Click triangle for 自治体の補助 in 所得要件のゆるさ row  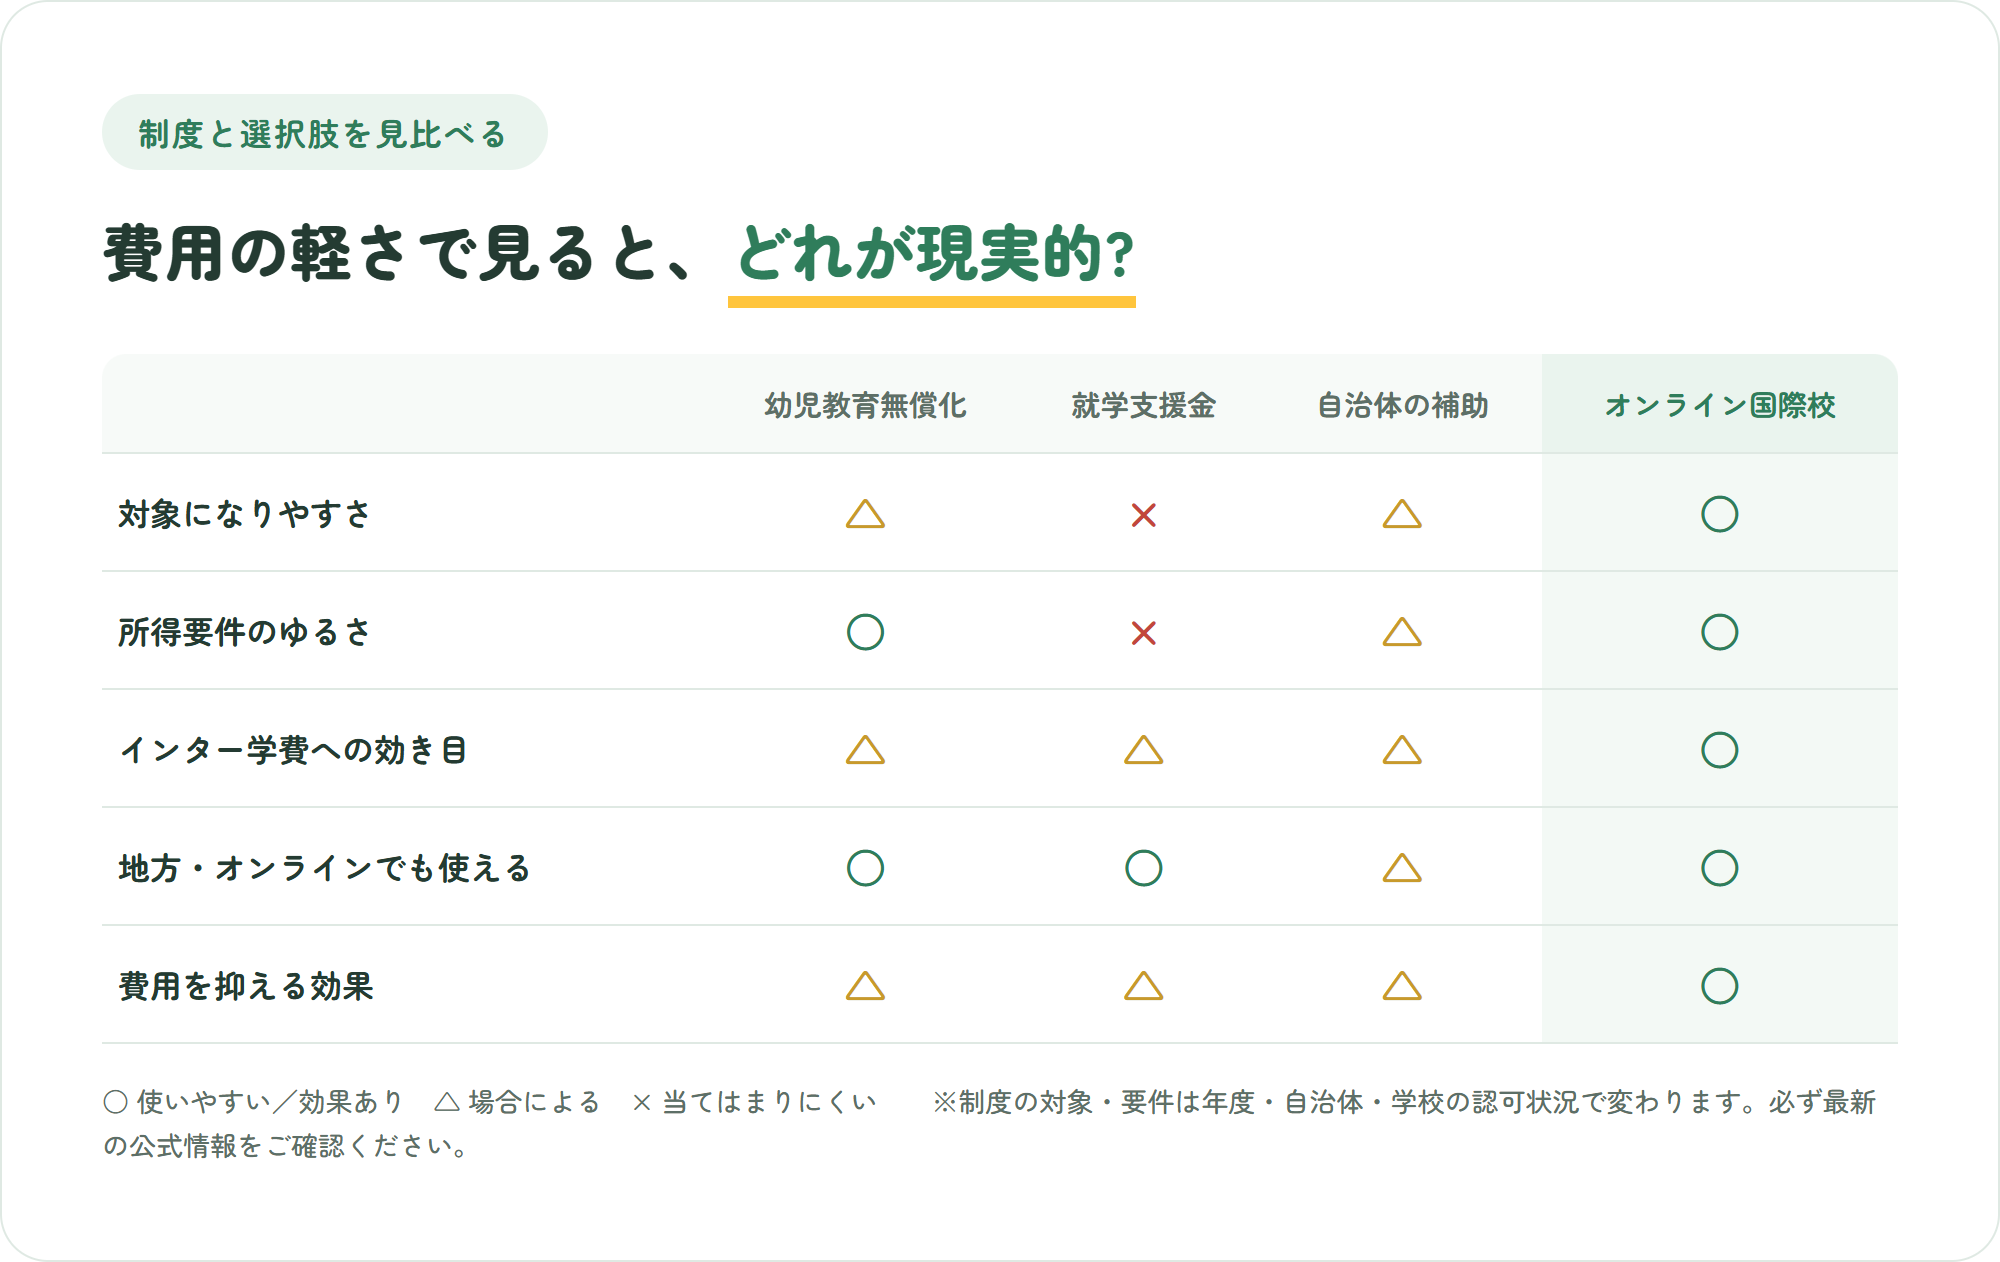pos(1402,632)
